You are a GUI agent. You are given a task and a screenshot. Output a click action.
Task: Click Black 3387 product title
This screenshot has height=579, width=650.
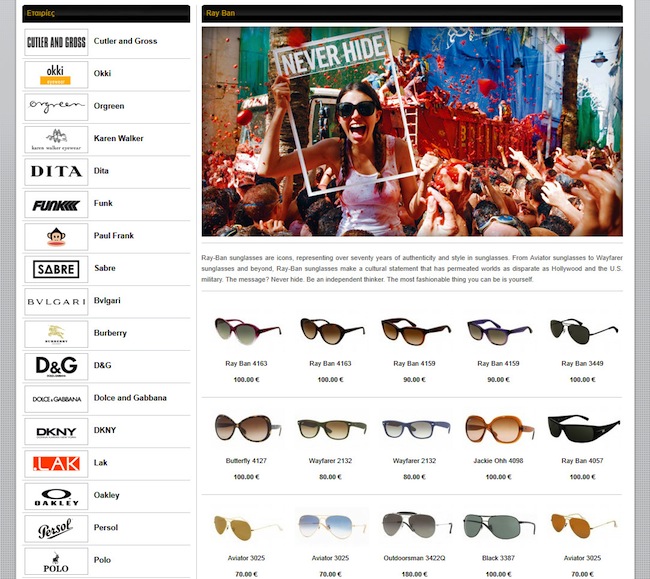[498, 558]
